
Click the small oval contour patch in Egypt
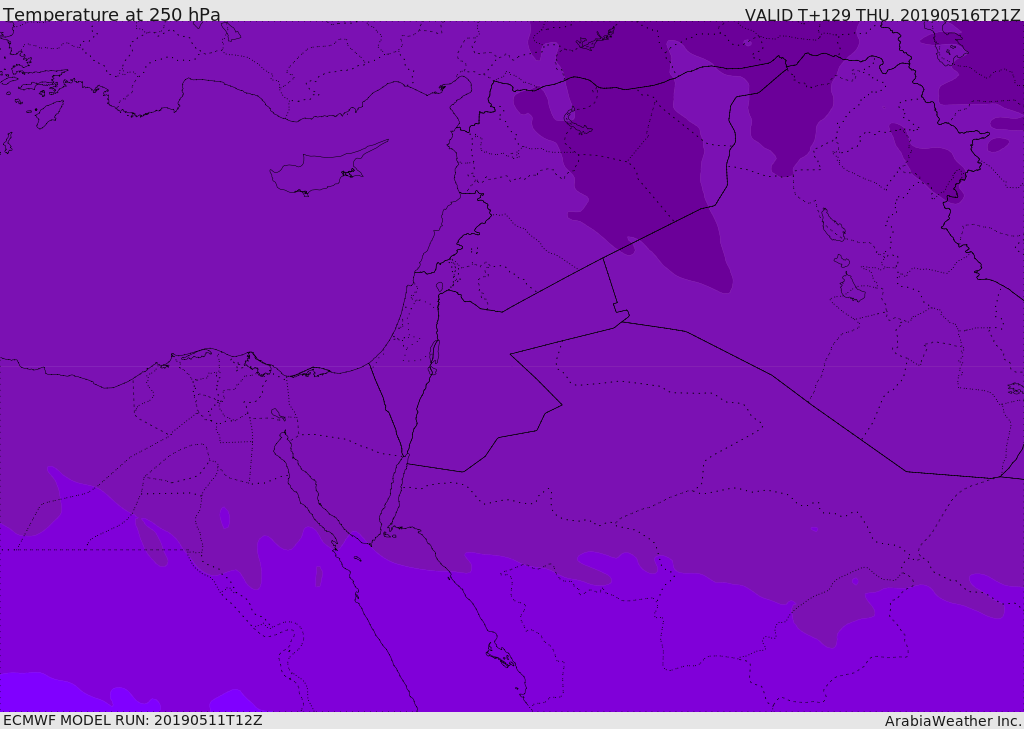click(x=224, y=517)
